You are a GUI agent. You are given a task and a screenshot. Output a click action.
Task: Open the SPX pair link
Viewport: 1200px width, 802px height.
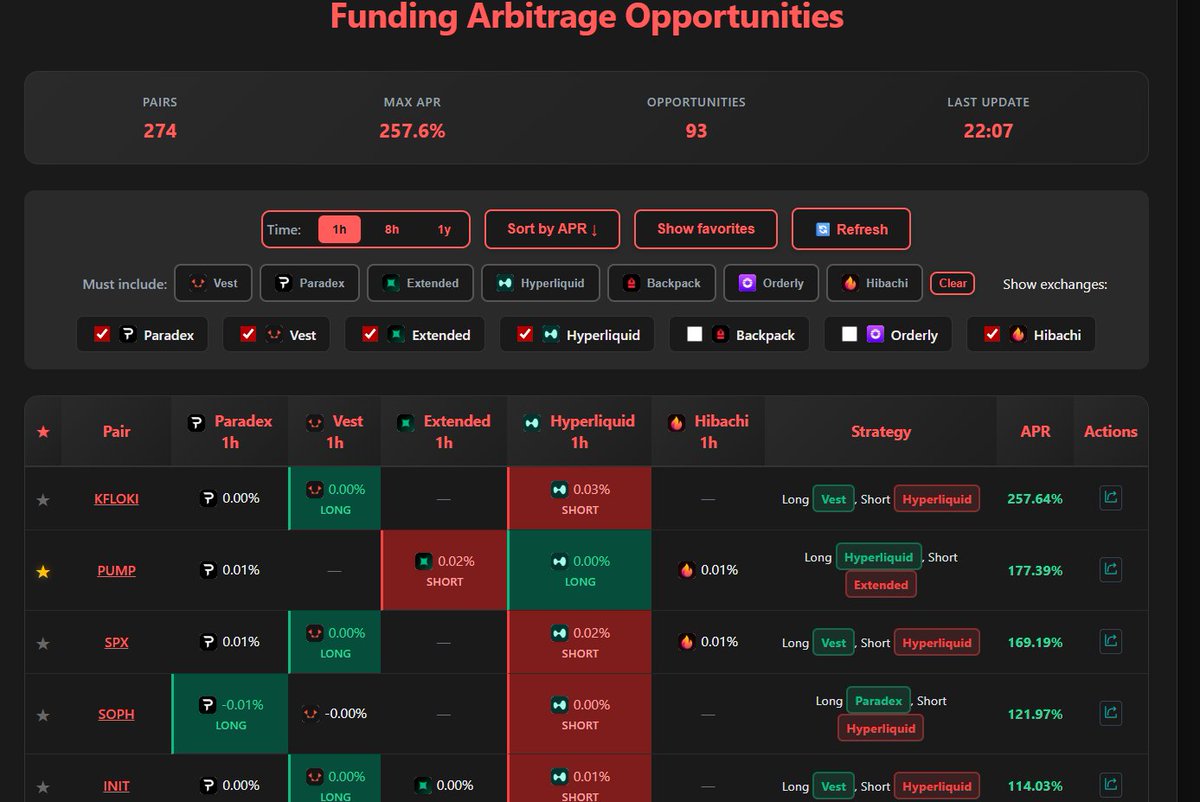coord(116,643)
